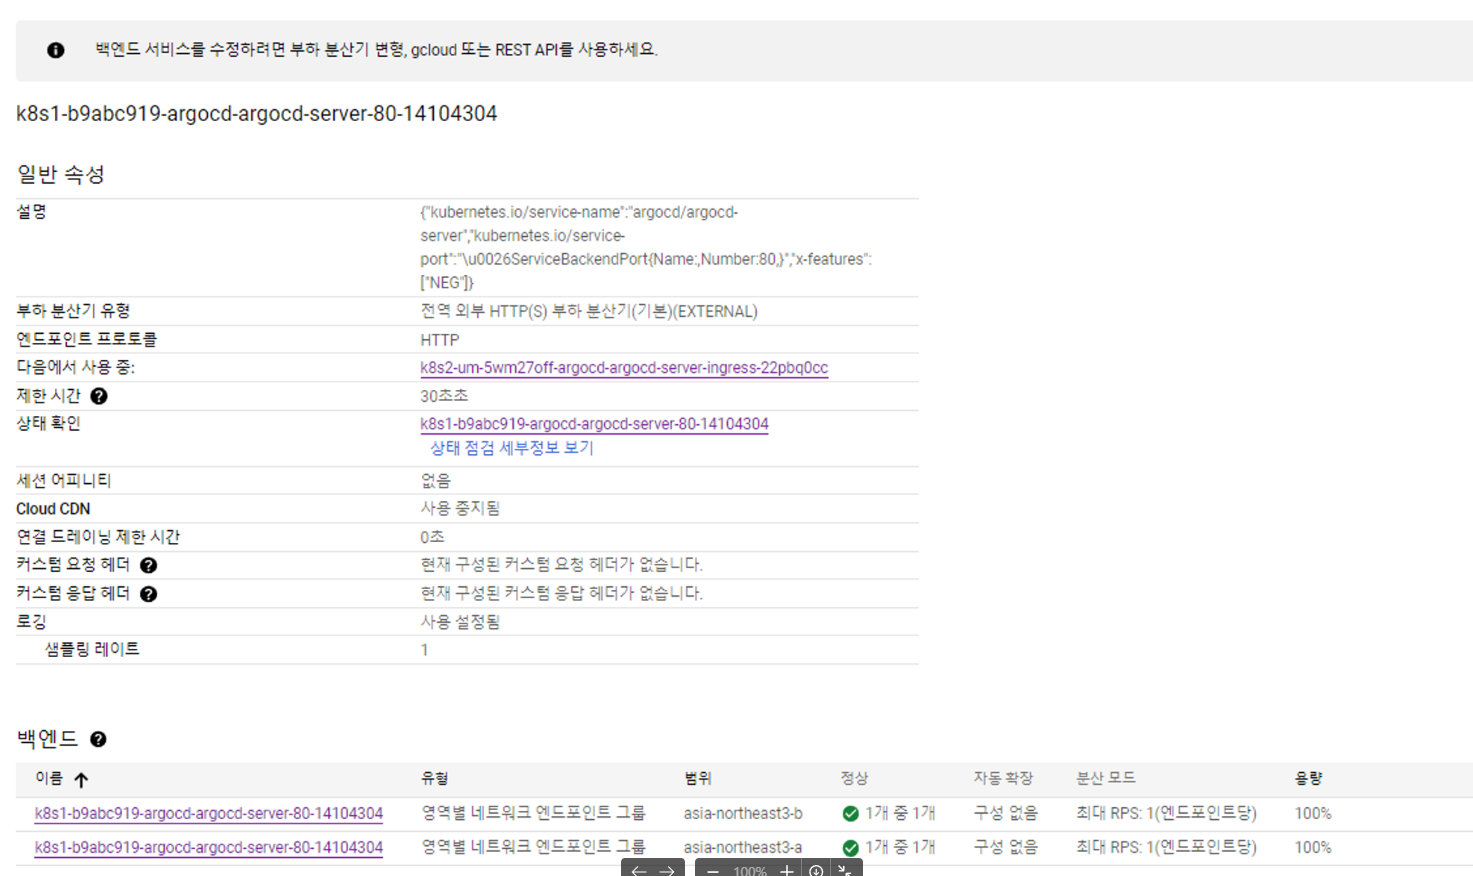This screenshot has width=1473, height=876.
Task: Click the 전역 외부 HTTP(S) 부하 분산기 value
Action: pyautogui.click(x=589, y=312)
